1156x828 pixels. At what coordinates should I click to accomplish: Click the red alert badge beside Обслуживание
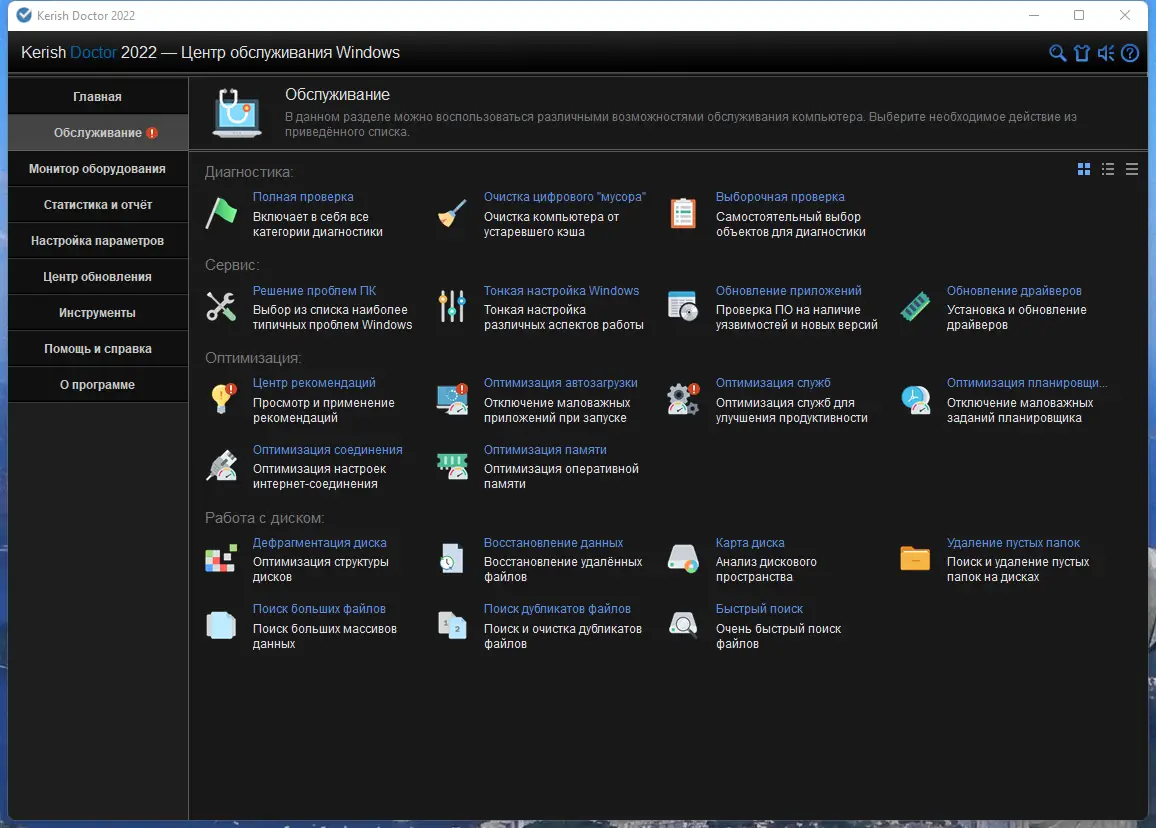(152, 133)
